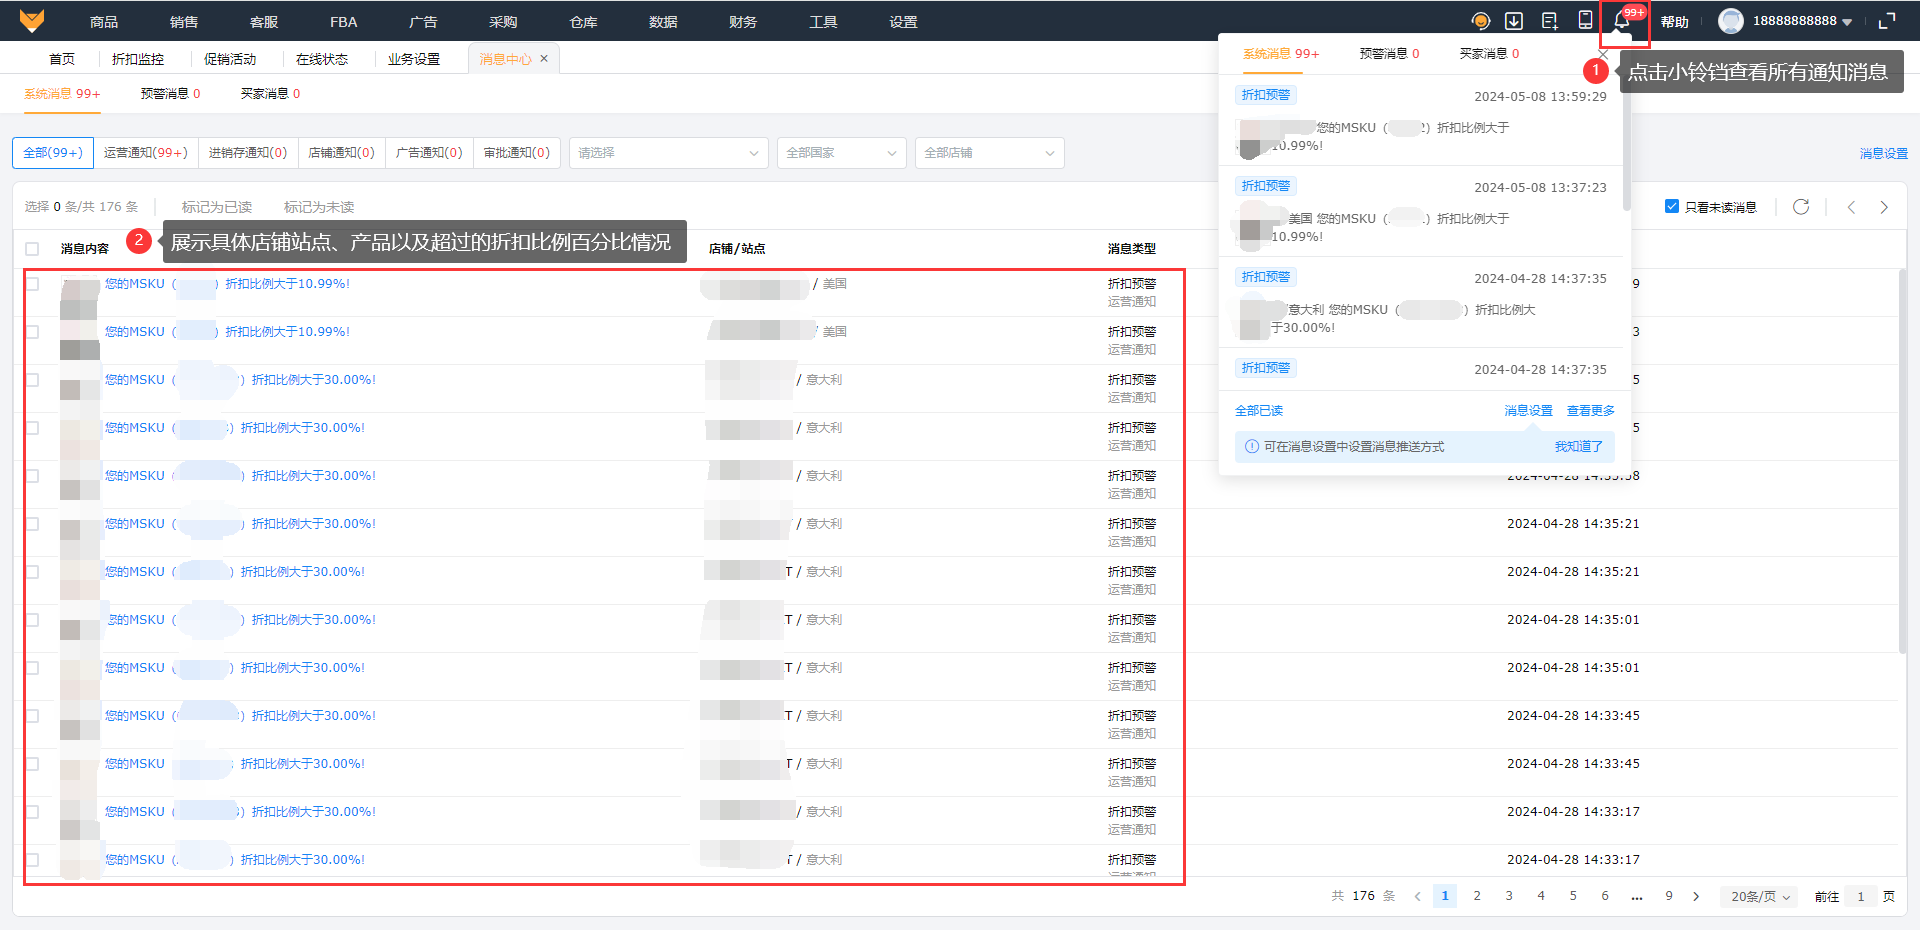Open the 商品 menu

104,21
